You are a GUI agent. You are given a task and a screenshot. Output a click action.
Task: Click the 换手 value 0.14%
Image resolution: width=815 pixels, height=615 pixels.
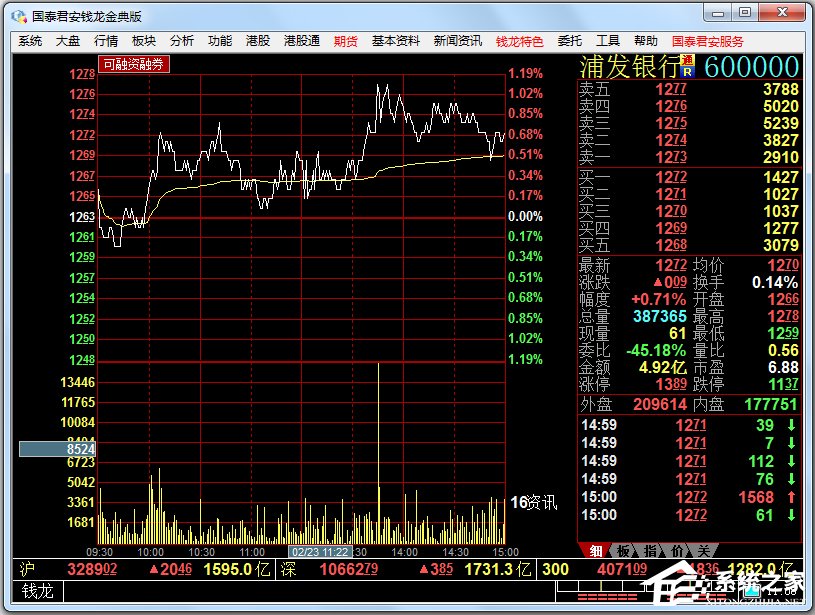tap(775, 282)
